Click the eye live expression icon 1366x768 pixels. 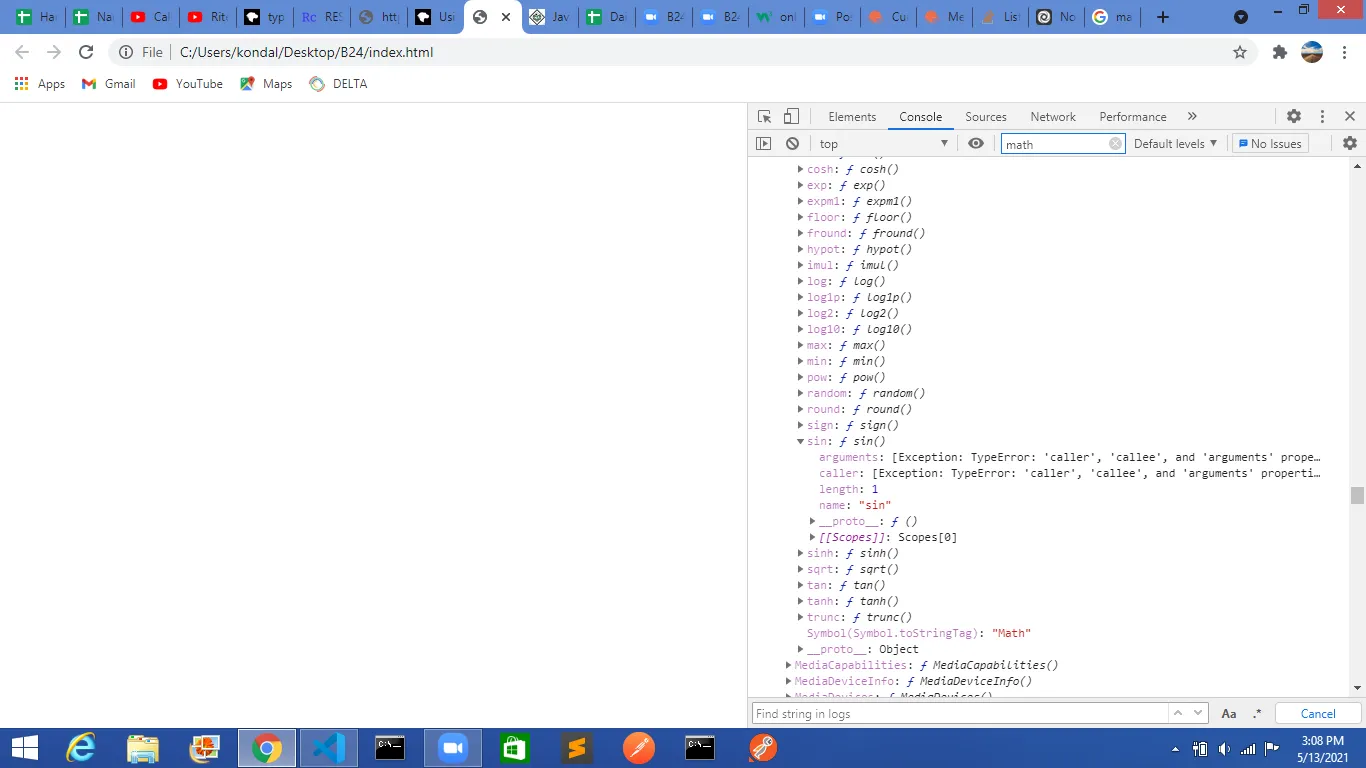tap(976, 144)
